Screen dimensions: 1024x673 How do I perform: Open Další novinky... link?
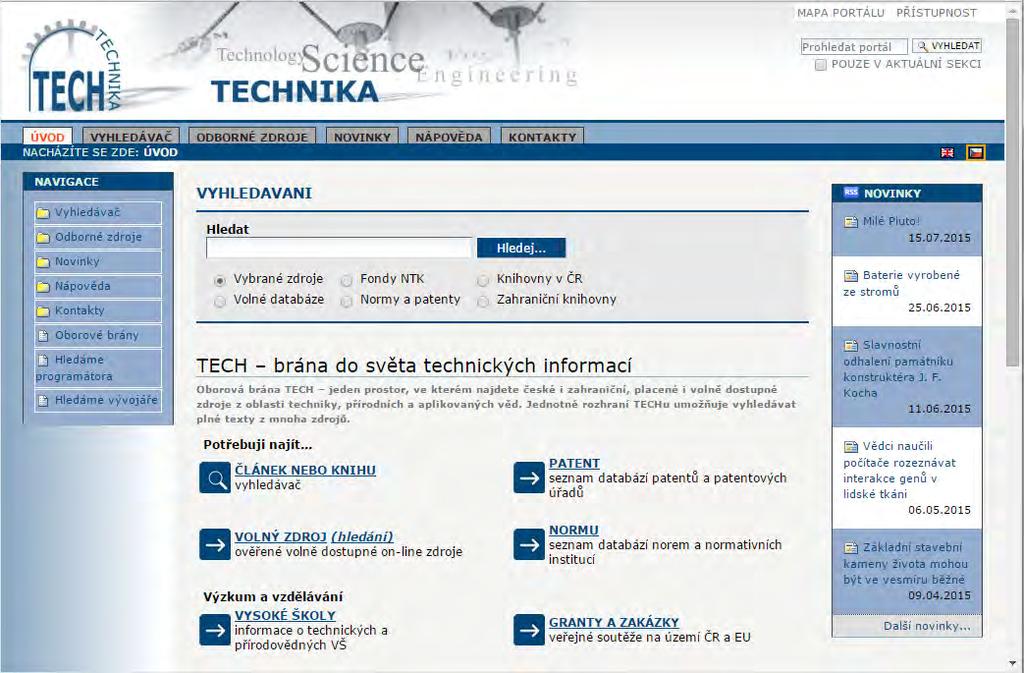(x=927, y=626)
